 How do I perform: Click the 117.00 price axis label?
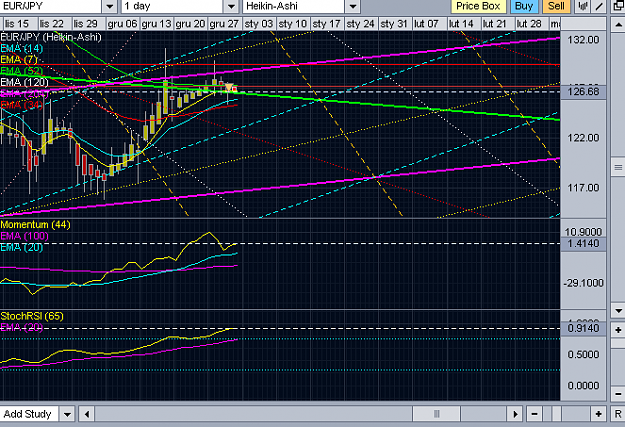(583, 188)
